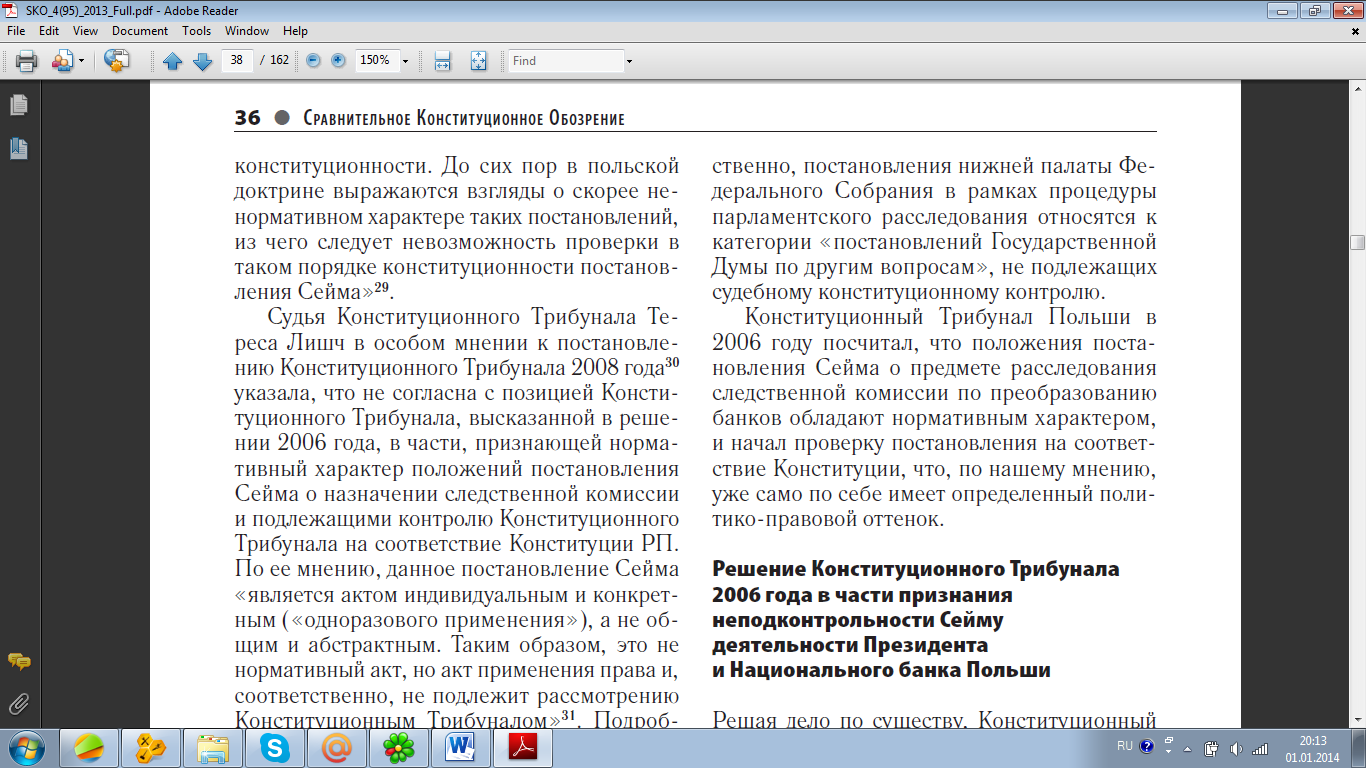Open the Bookmarks panel icon
1366x768 pixels.
18,149
